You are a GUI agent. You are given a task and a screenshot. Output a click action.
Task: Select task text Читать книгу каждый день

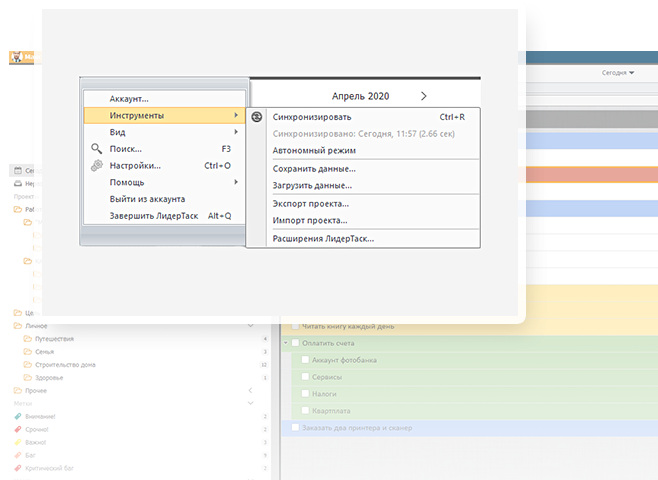(x=348, y=326)
